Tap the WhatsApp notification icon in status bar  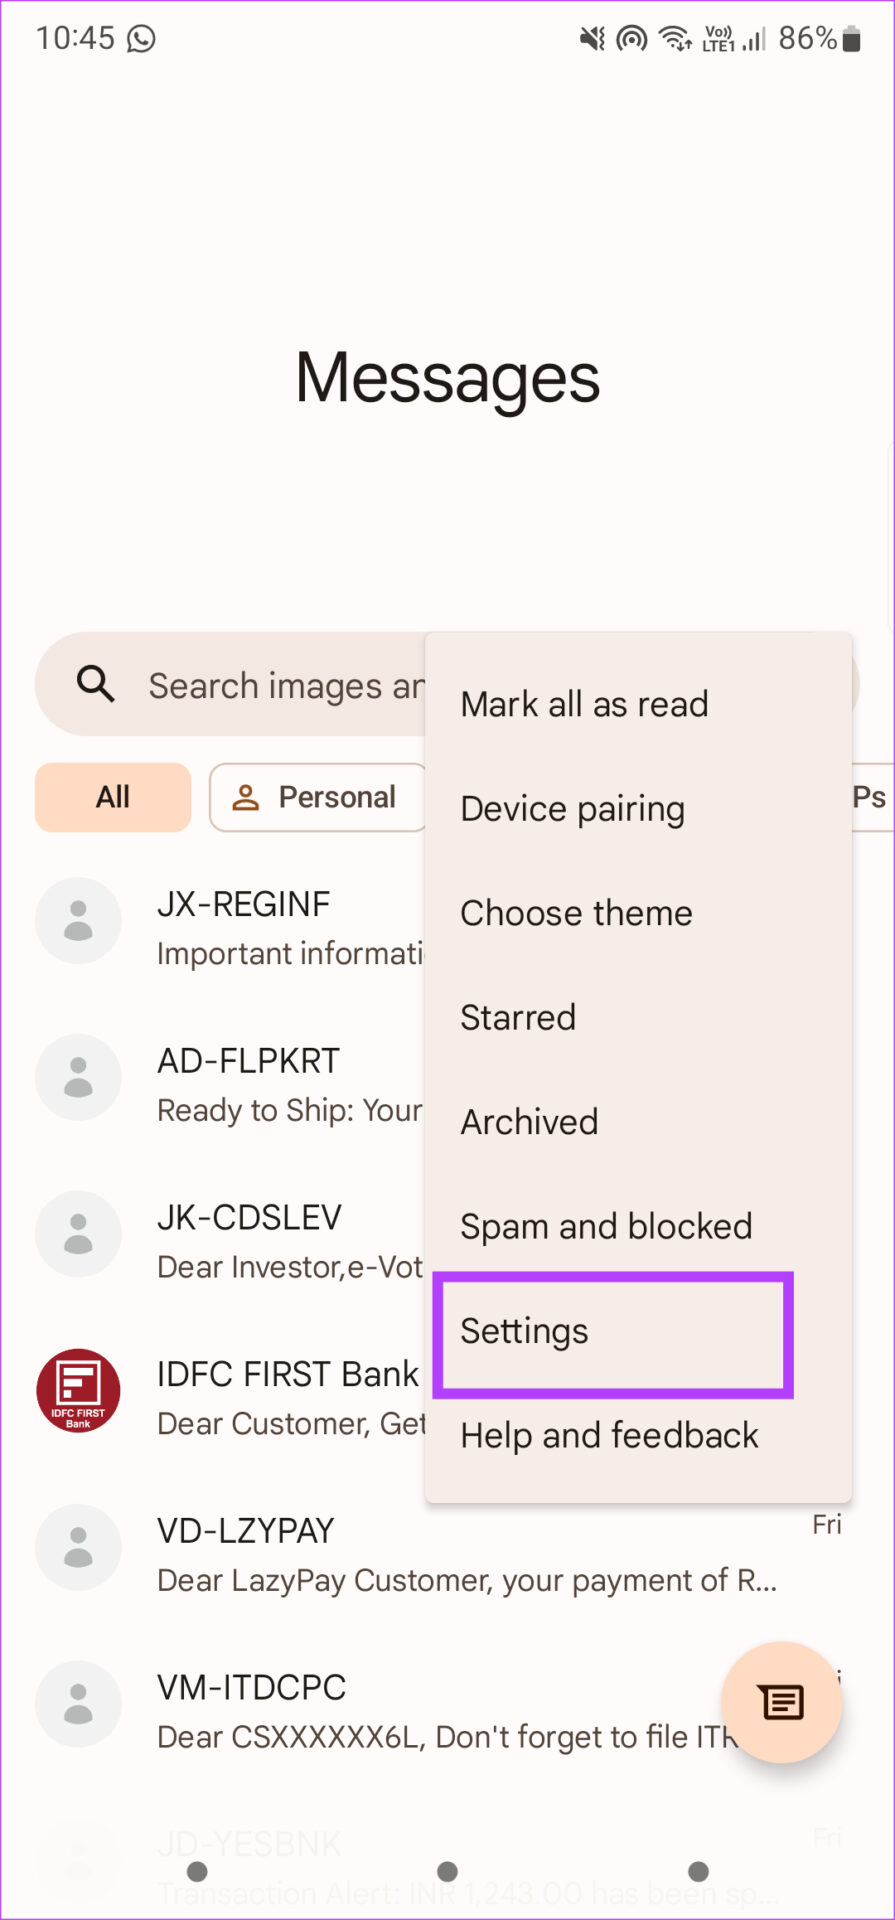pos(141,38)
